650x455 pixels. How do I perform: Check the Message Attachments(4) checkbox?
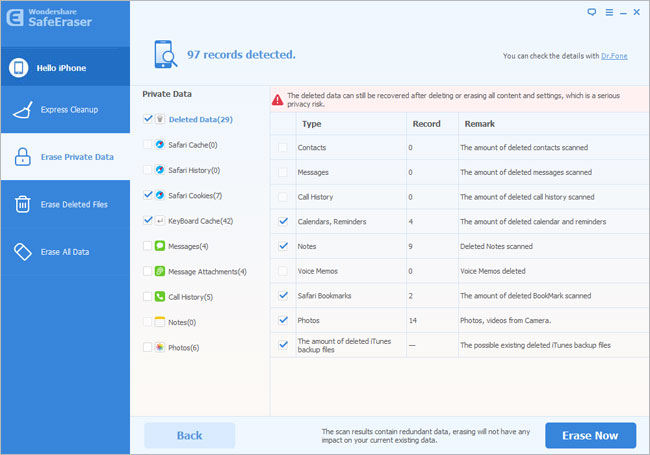click(147, 271)
